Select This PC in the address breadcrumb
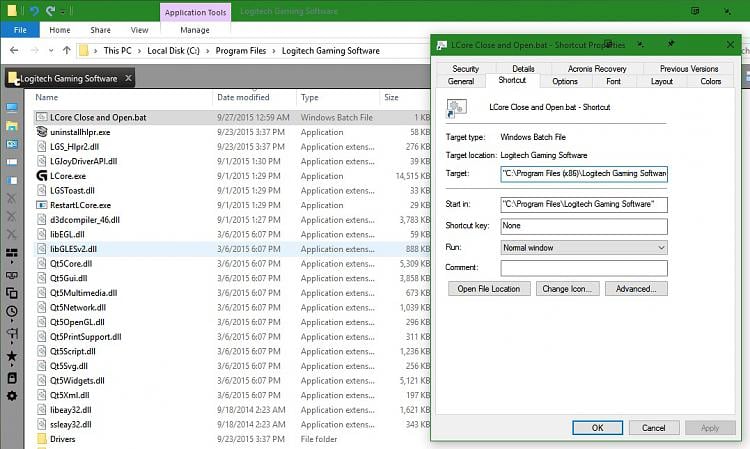750x449 pixels. pos(117,51)
